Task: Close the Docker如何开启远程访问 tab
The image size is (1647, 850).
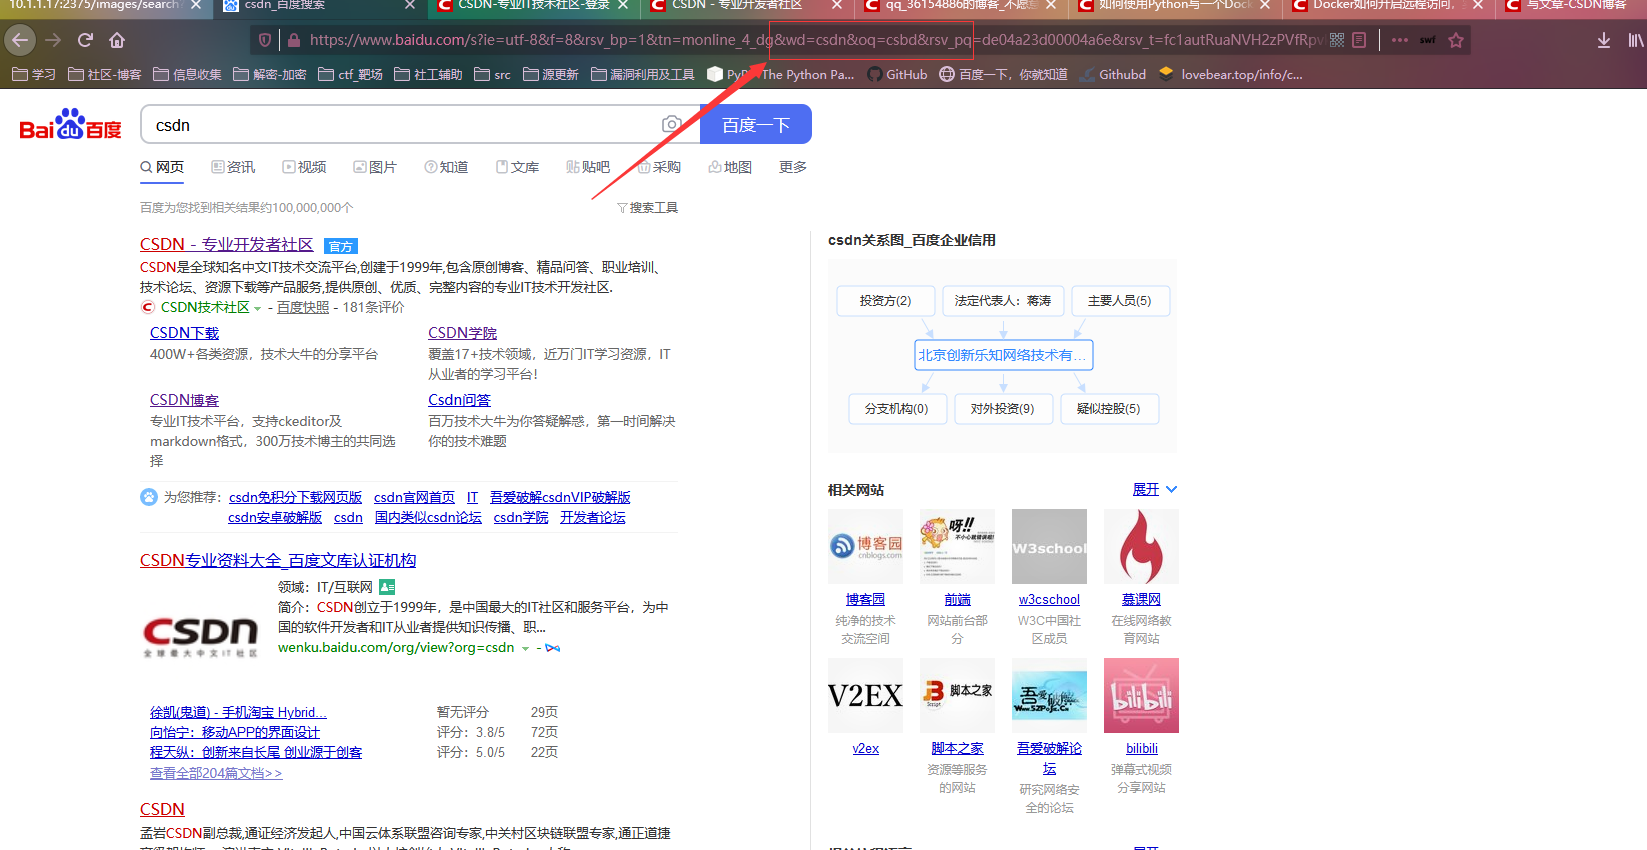Action: pos(1477,5)
